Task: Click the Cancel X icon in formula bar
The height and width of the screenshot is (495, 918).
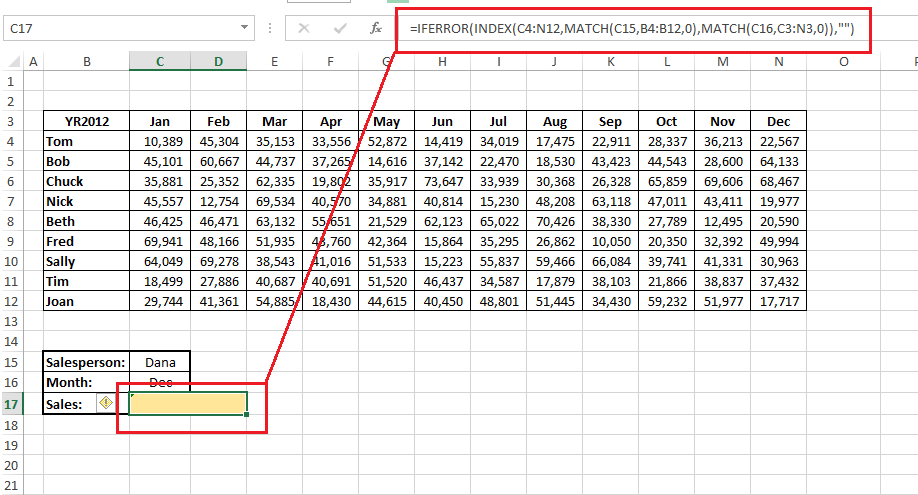Action: [304, 29]
